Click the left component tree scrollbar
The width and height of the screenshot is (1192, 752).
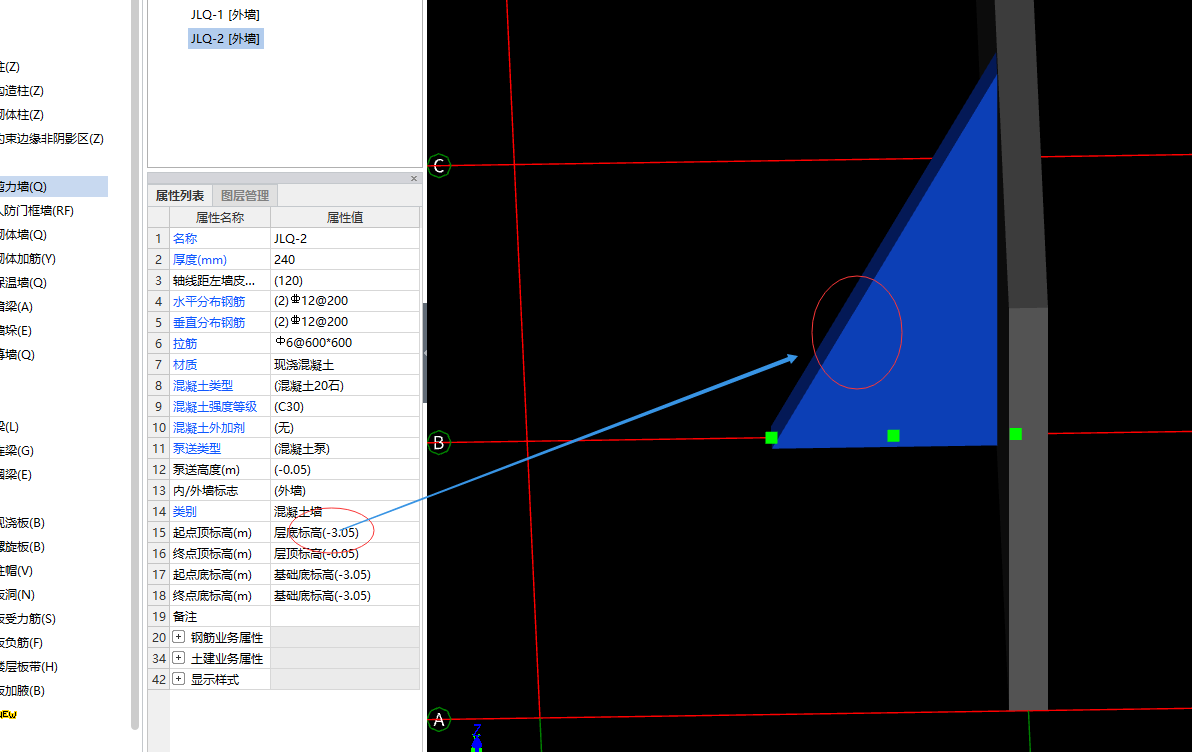135,365
